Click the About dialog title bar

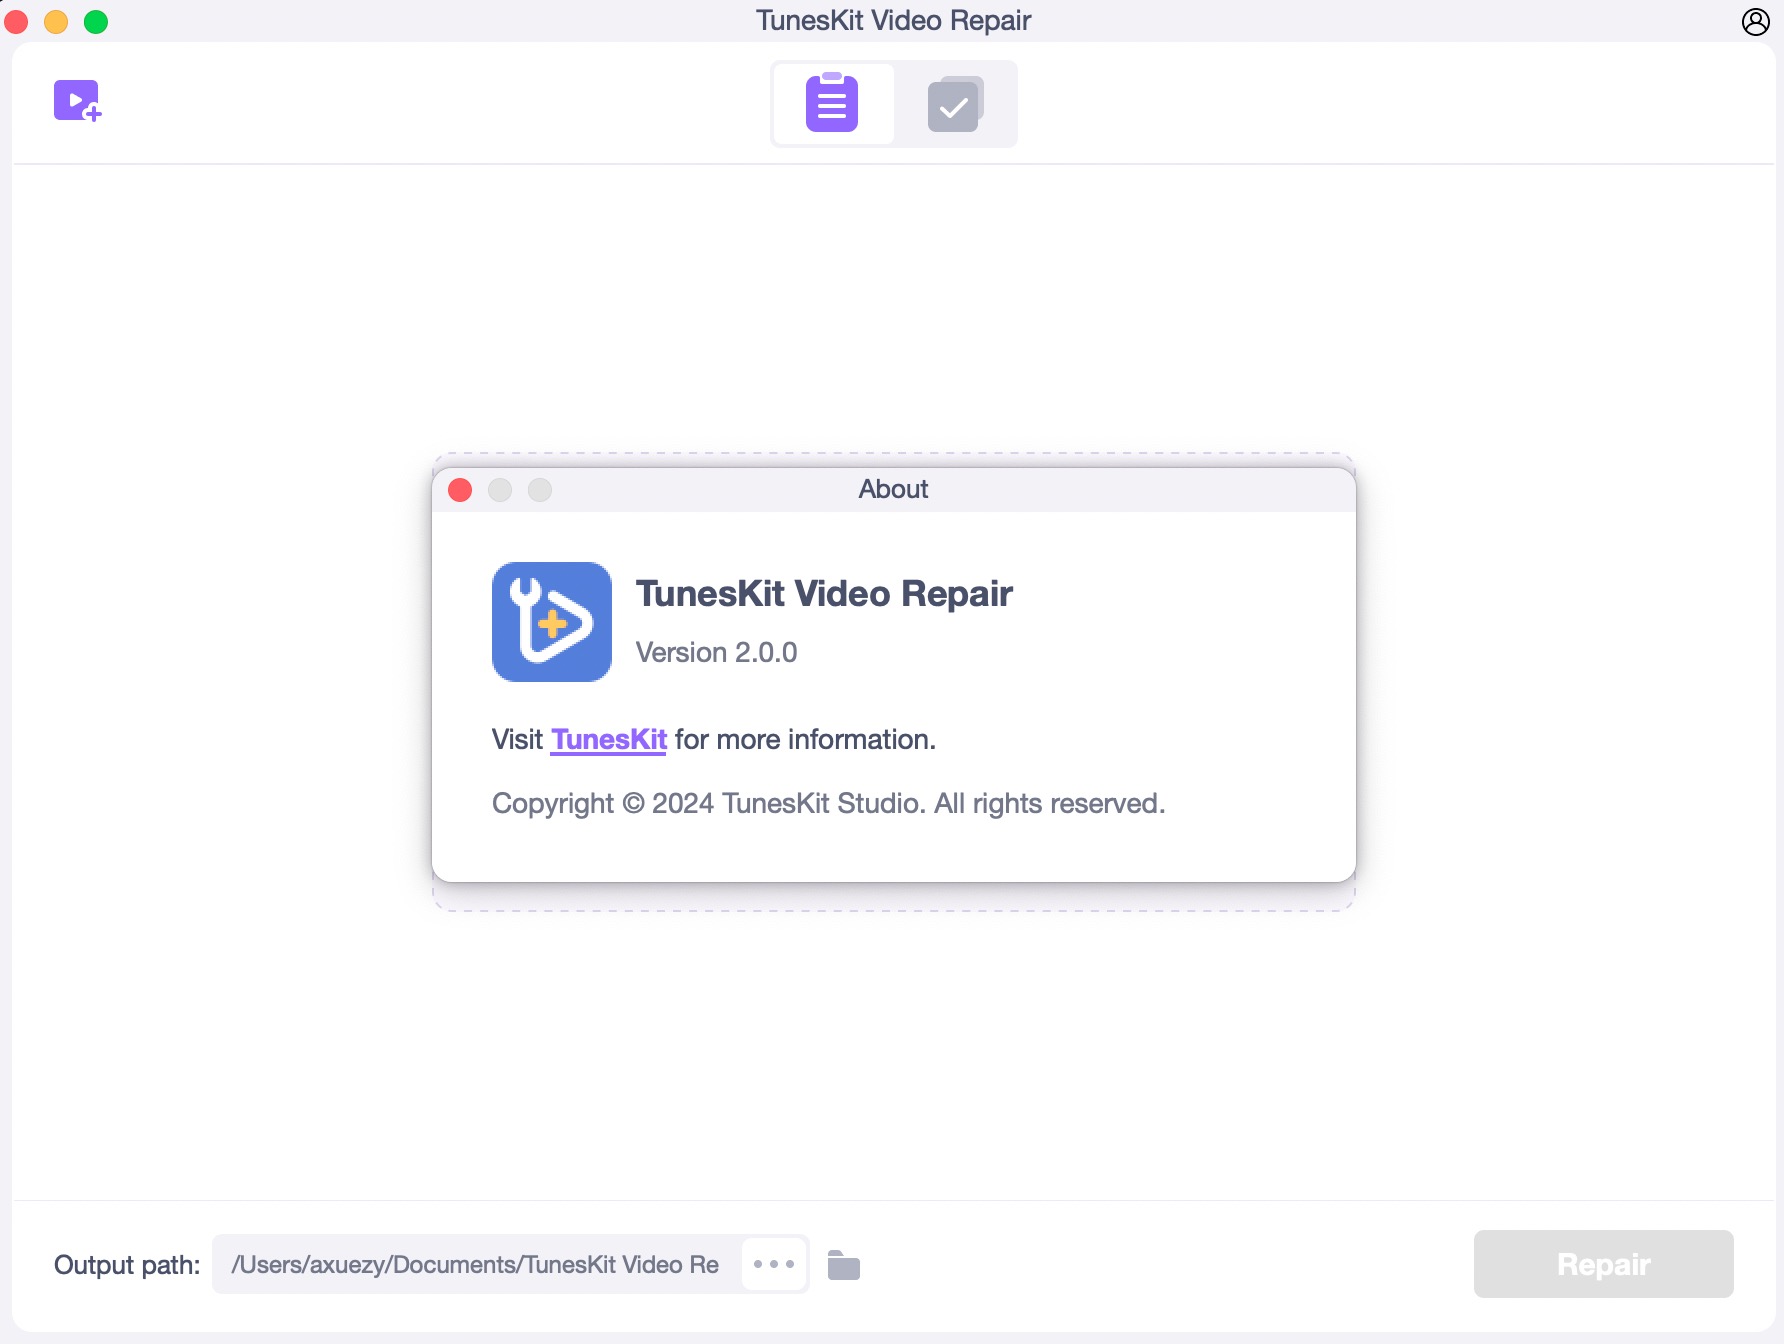pyautogui.click(x=893, y=490)
